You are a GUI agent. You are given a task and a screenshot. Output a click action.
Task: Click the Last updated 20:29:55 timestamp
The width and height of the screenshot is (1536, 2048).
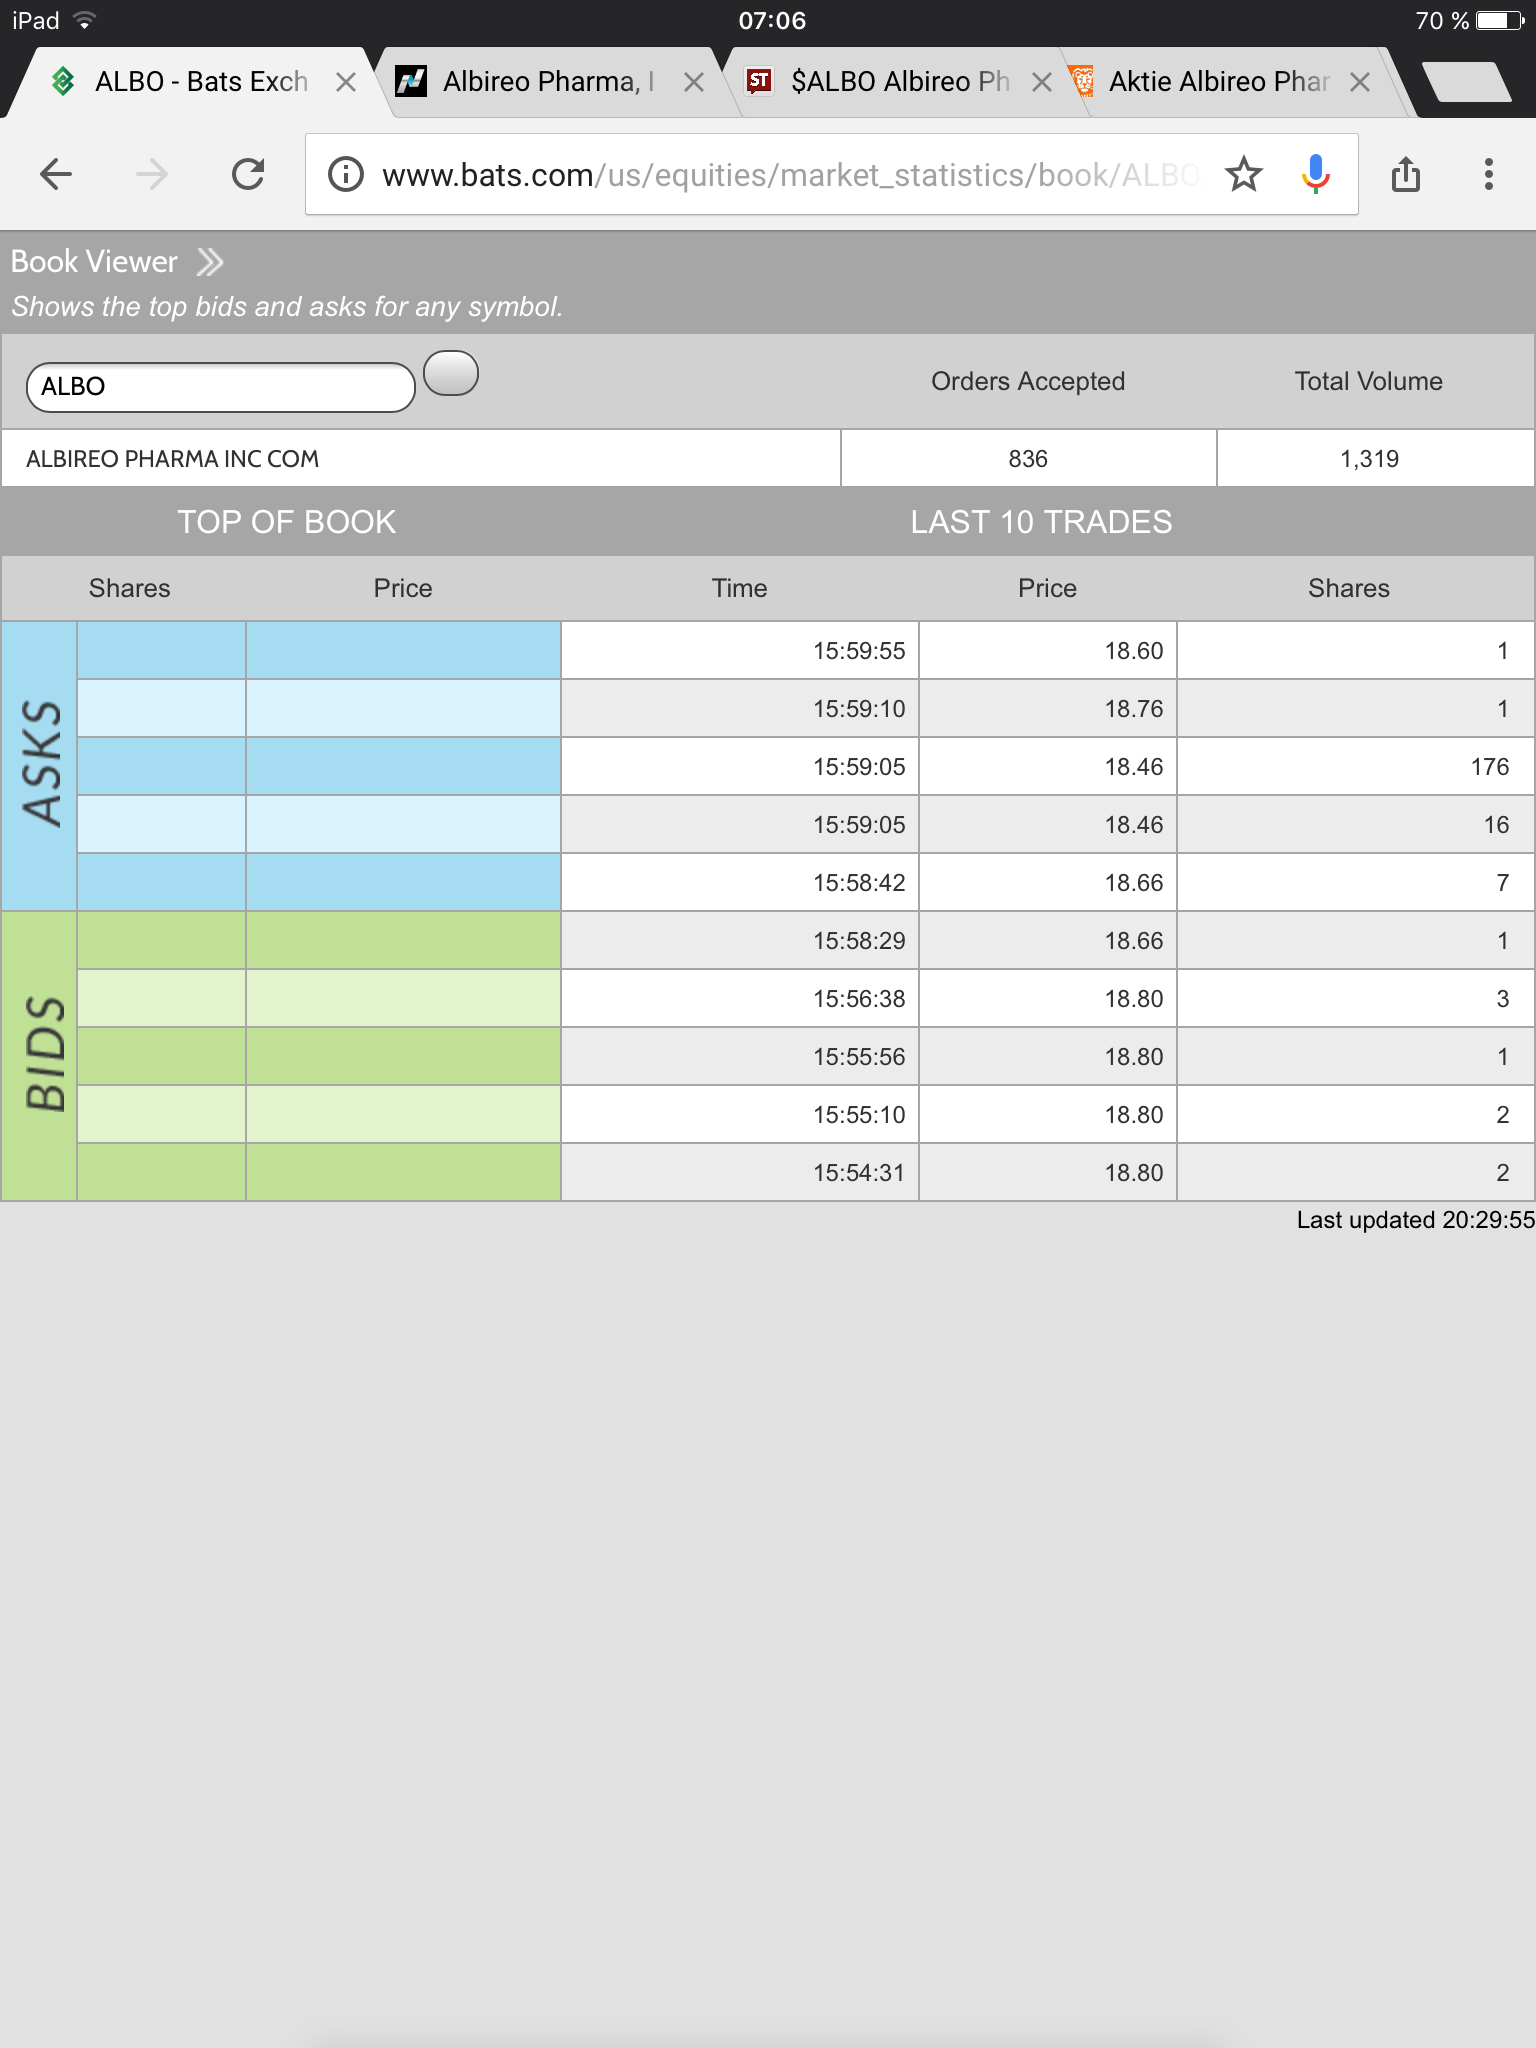[x=1415, y=1220]
